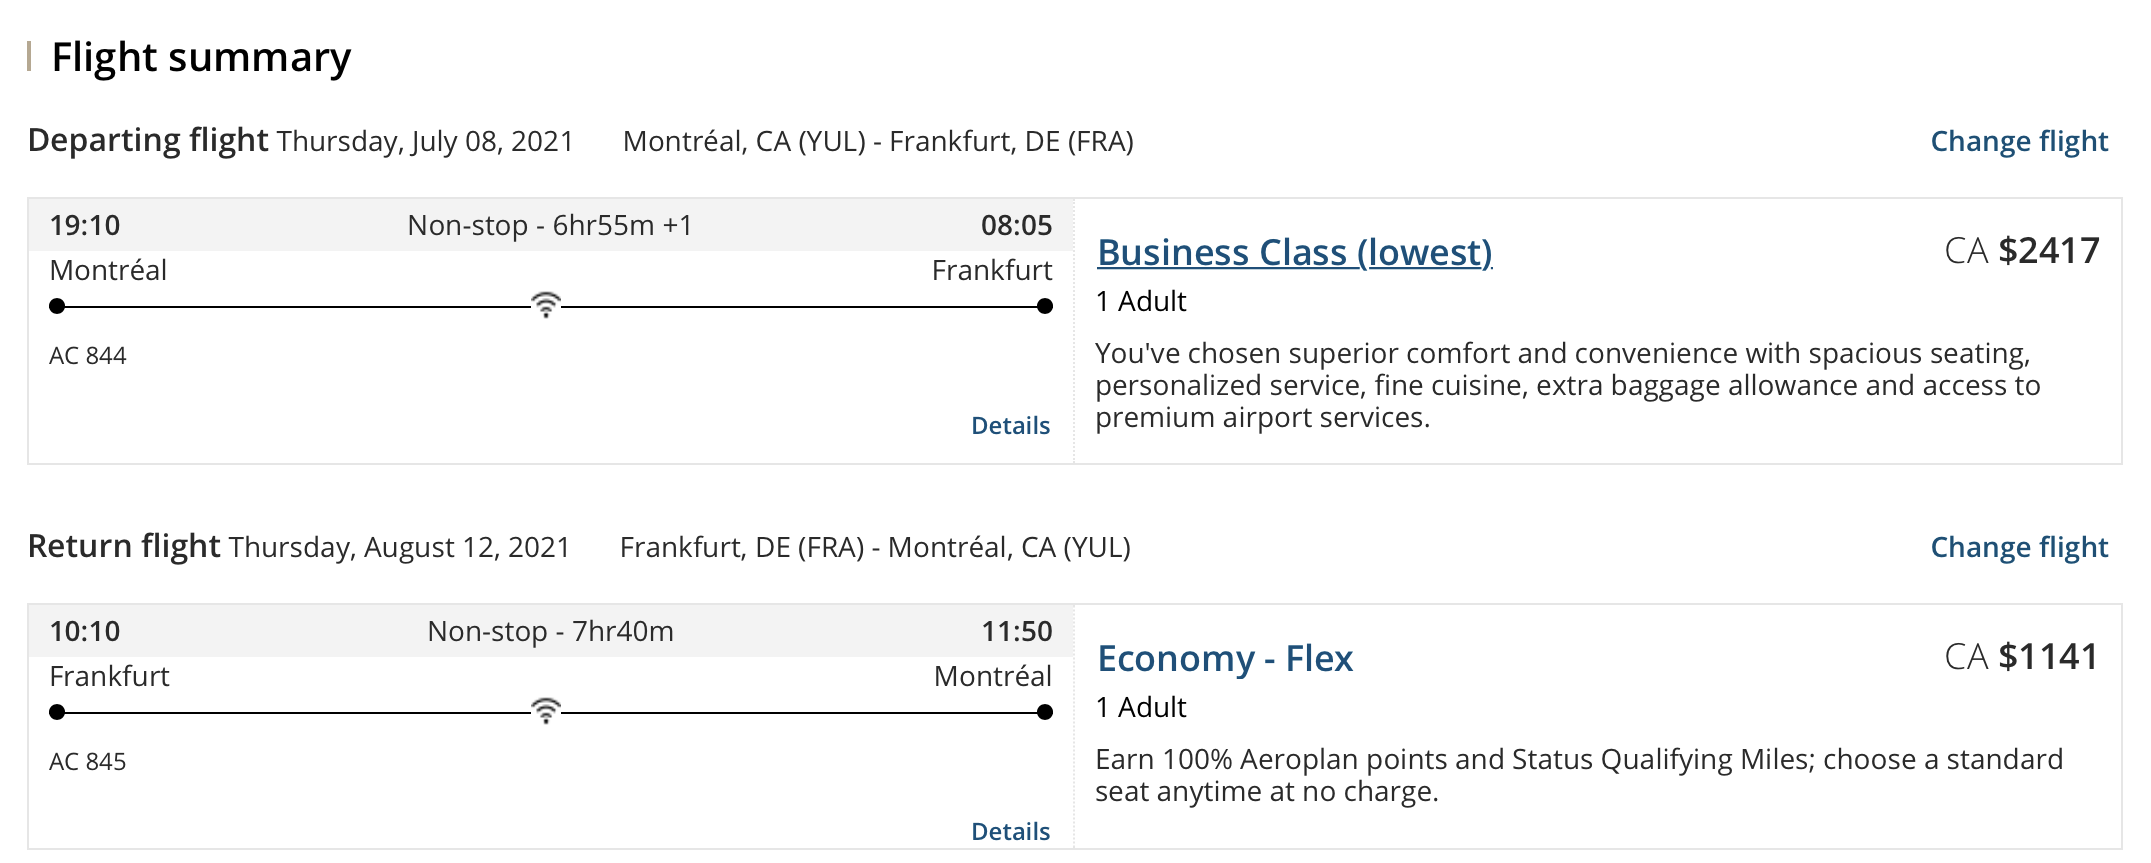Select the AC 844 flight number
Viewport: 2151px width, 863px height.
[x=88, y=356]
